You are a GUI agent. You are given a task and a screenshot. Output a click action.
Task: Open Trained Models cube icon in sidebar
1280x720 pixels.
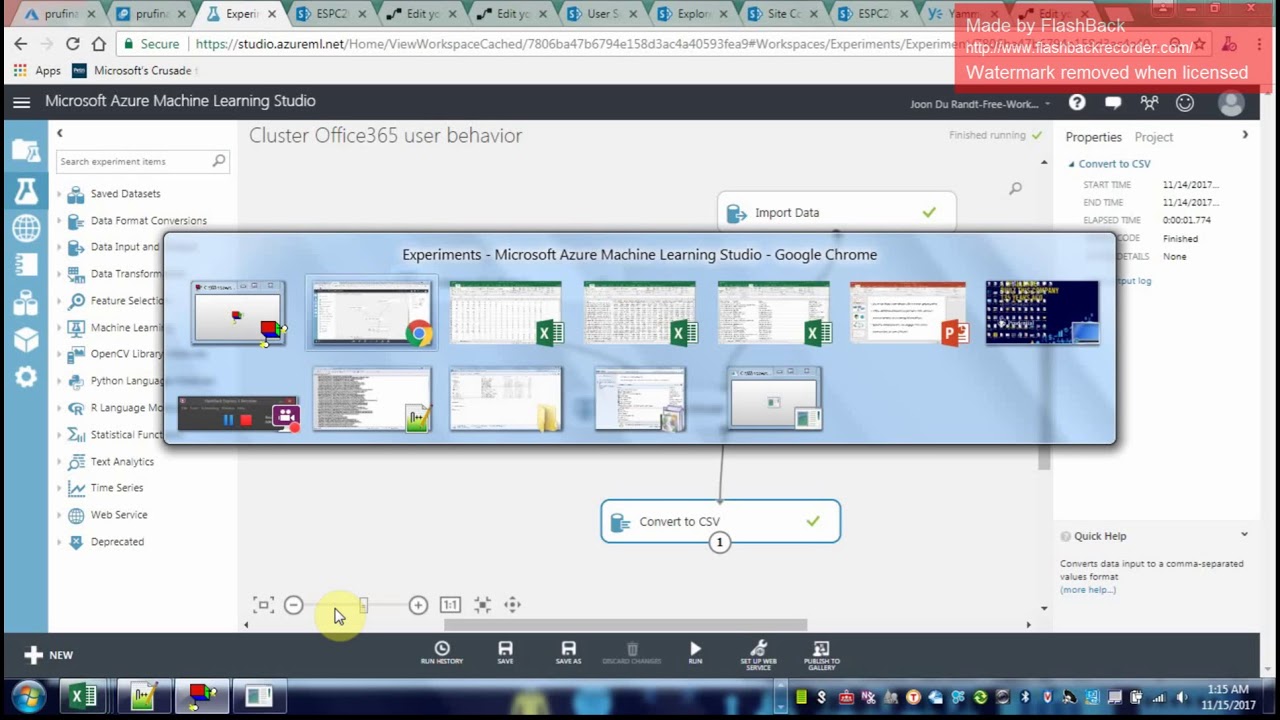[x=26, y=339]
